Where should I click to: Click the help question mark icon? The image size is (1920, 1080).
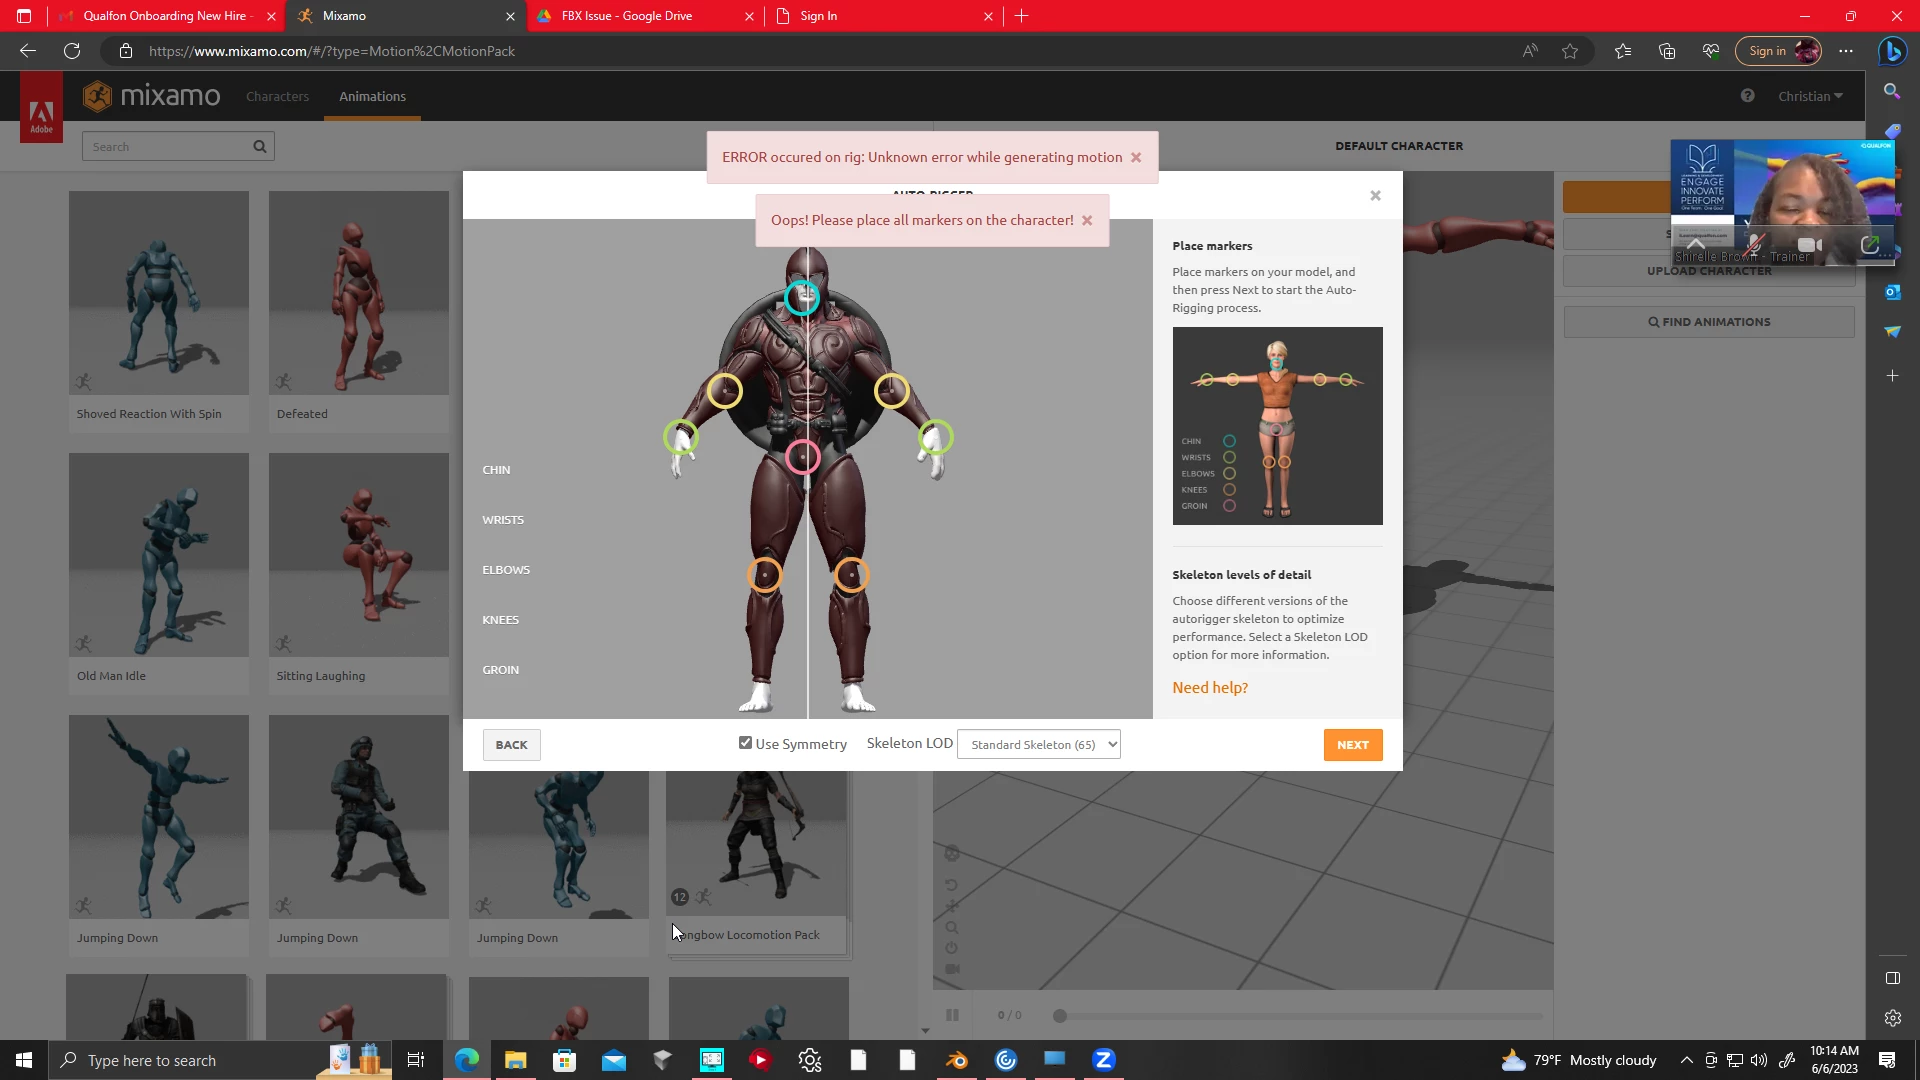[1747, 96]
